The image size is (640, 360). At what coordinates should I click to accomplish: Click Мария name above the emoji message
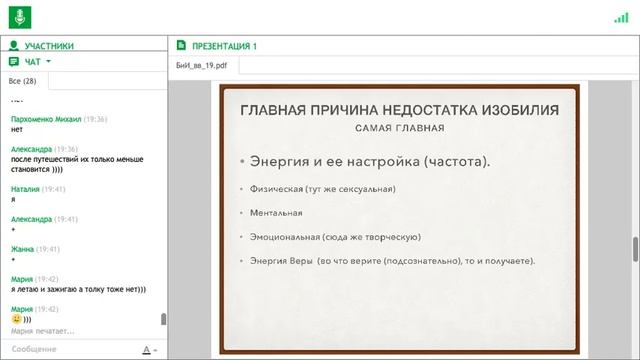point(22,309)
